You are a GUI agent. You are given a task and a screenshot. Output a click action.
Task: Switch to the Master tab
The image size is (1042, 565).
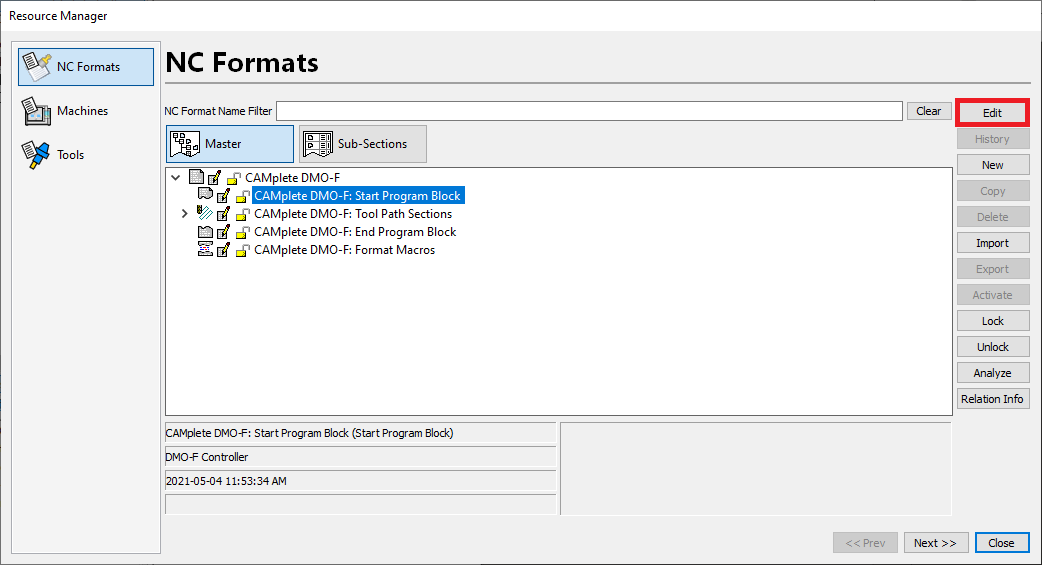click(229, 144)
